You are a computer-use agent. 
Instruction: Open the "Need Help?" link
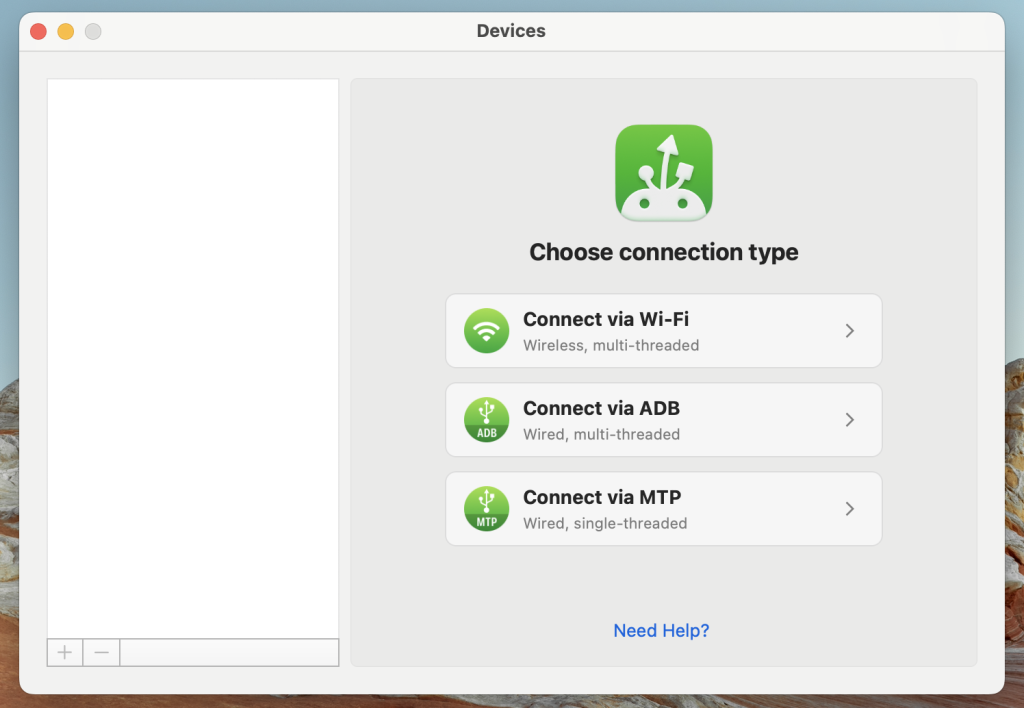point(661,631)
